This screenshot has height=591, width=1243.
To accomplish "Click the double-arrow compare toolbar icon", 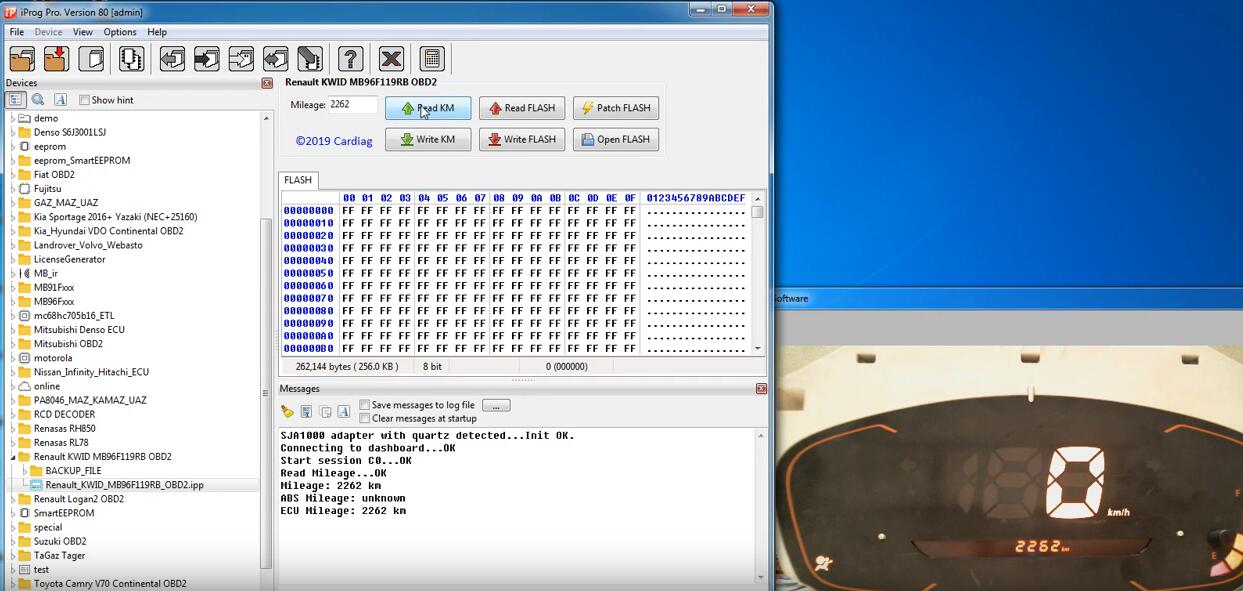I will [276, 59].
